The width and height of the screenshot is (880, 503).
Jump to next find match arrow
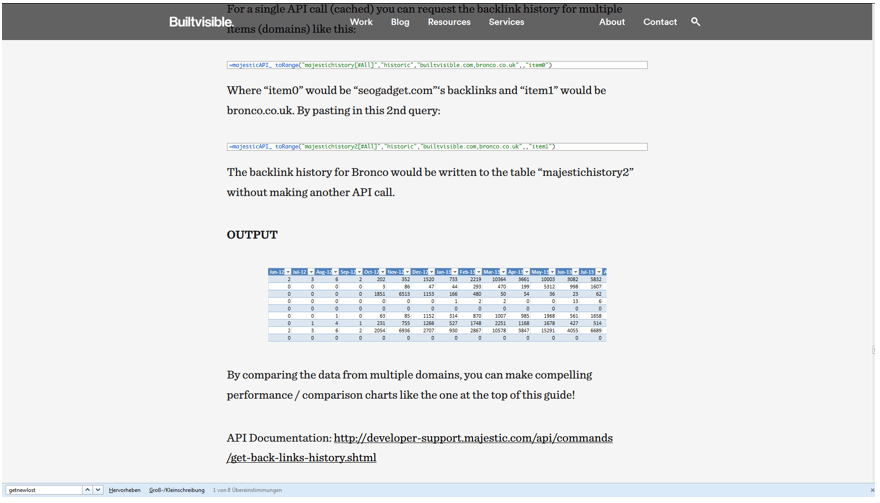pyautogui.click(x=98, y=490)
